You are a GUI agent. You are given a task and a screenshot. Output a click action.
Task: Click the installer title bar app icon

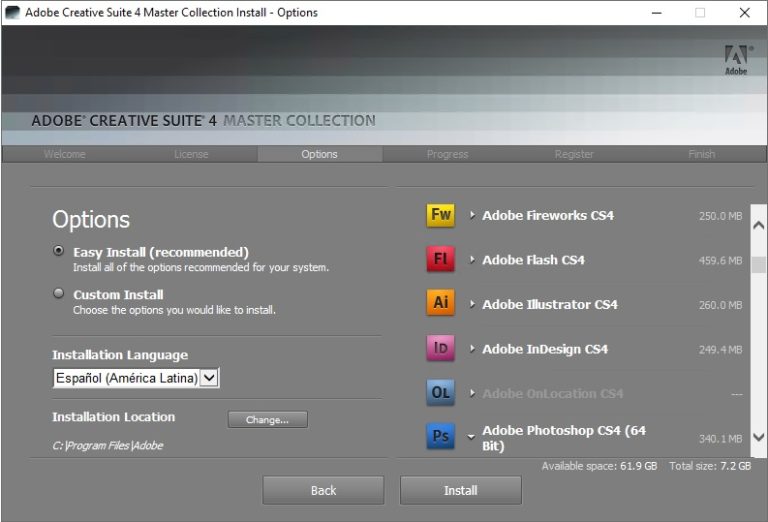tap(12, 13)
